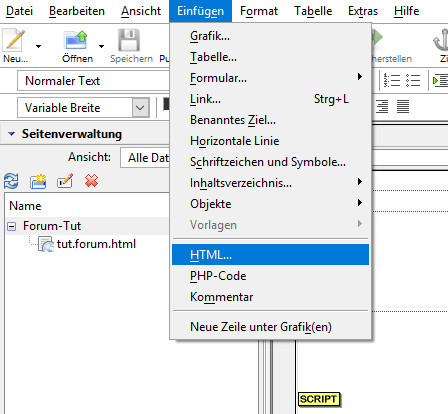Viewport: 448px width, 414px height.
Task: Close the open Einfügen menu
Action: pos(200,11)
